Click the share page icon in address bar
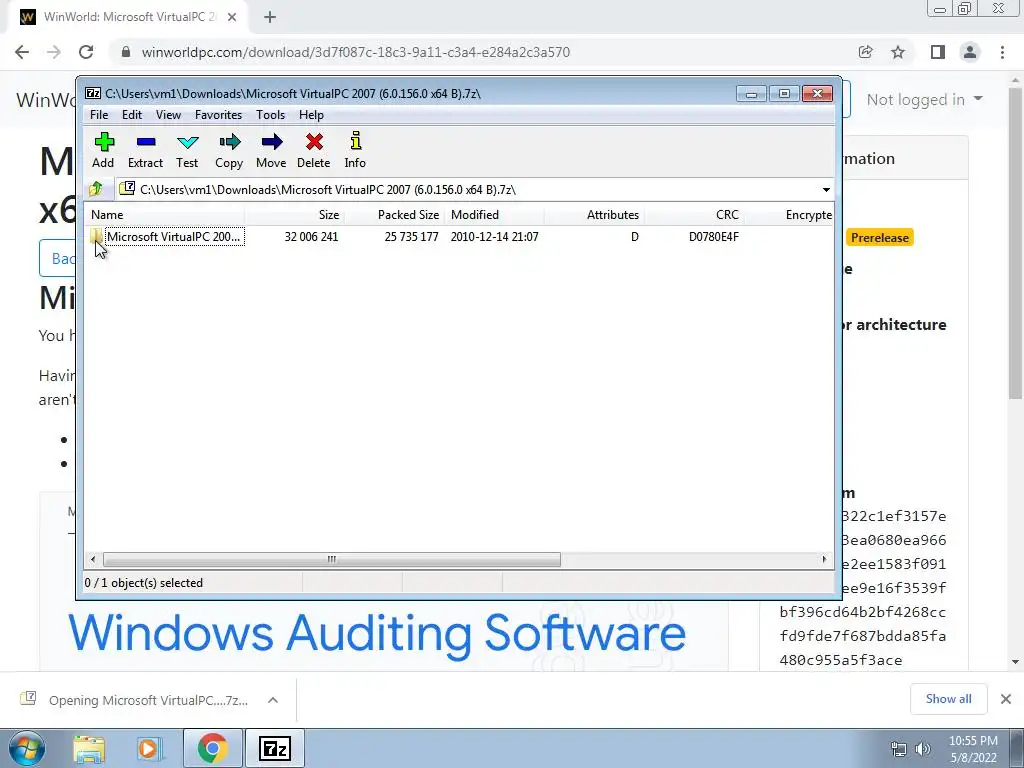Image resolution: width=1024 pixels, height=768 pixels. (865, 52)
